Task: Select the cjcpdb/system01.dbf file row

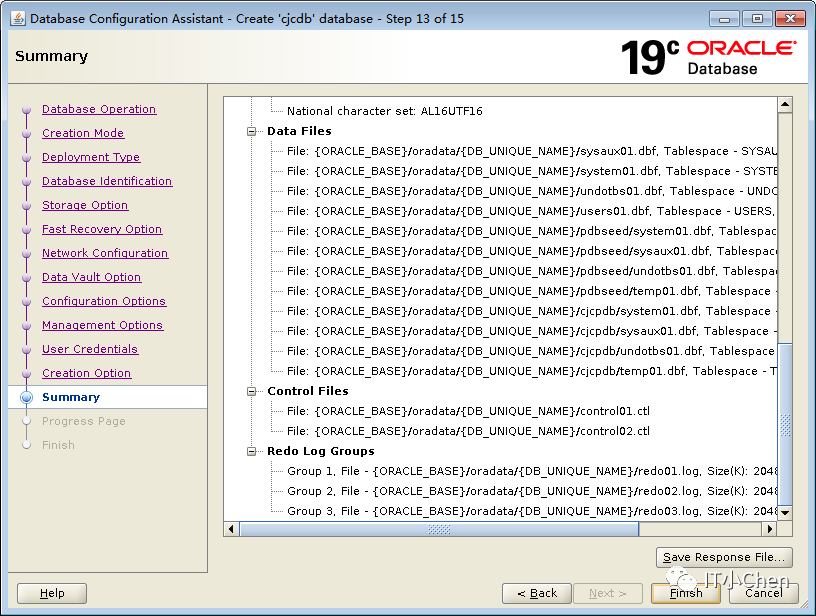Action: pyautogui.click(x=531, y=311)
